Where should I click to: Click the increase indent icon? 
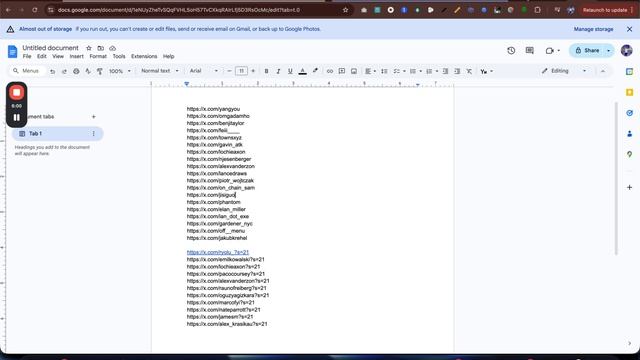[457, 71]
